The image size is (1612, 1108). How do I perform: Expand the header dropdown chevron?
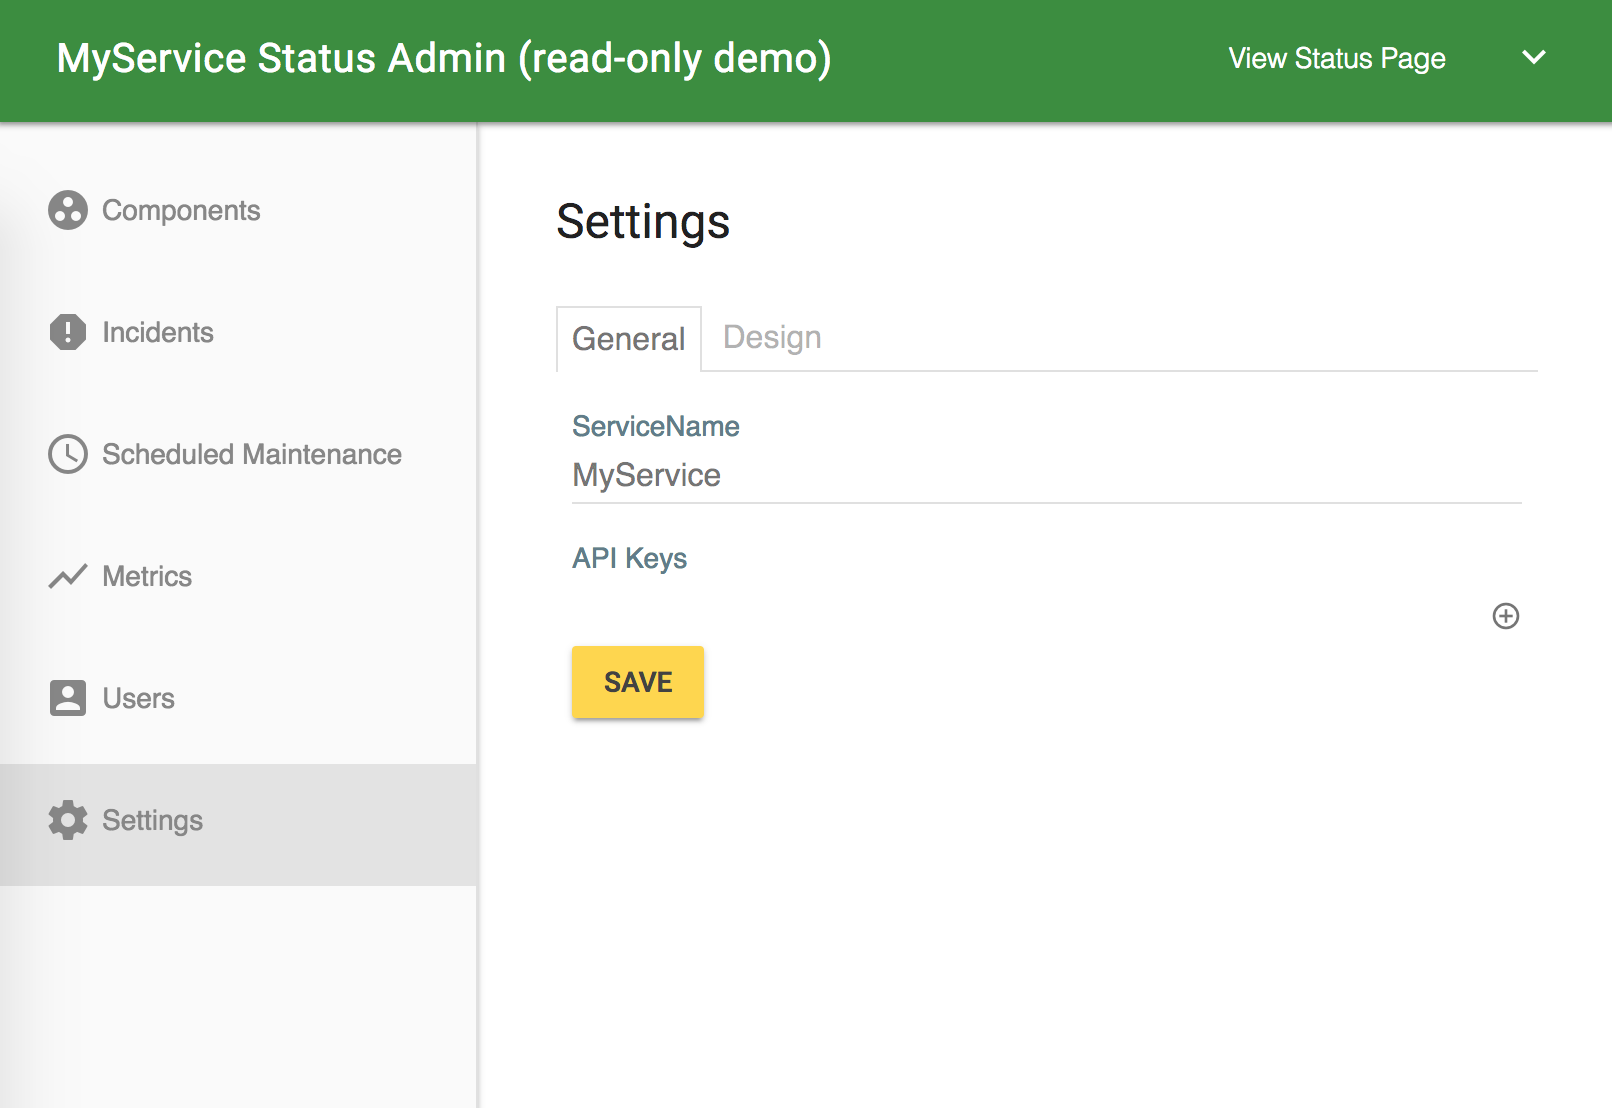(x=1533, y=58)
